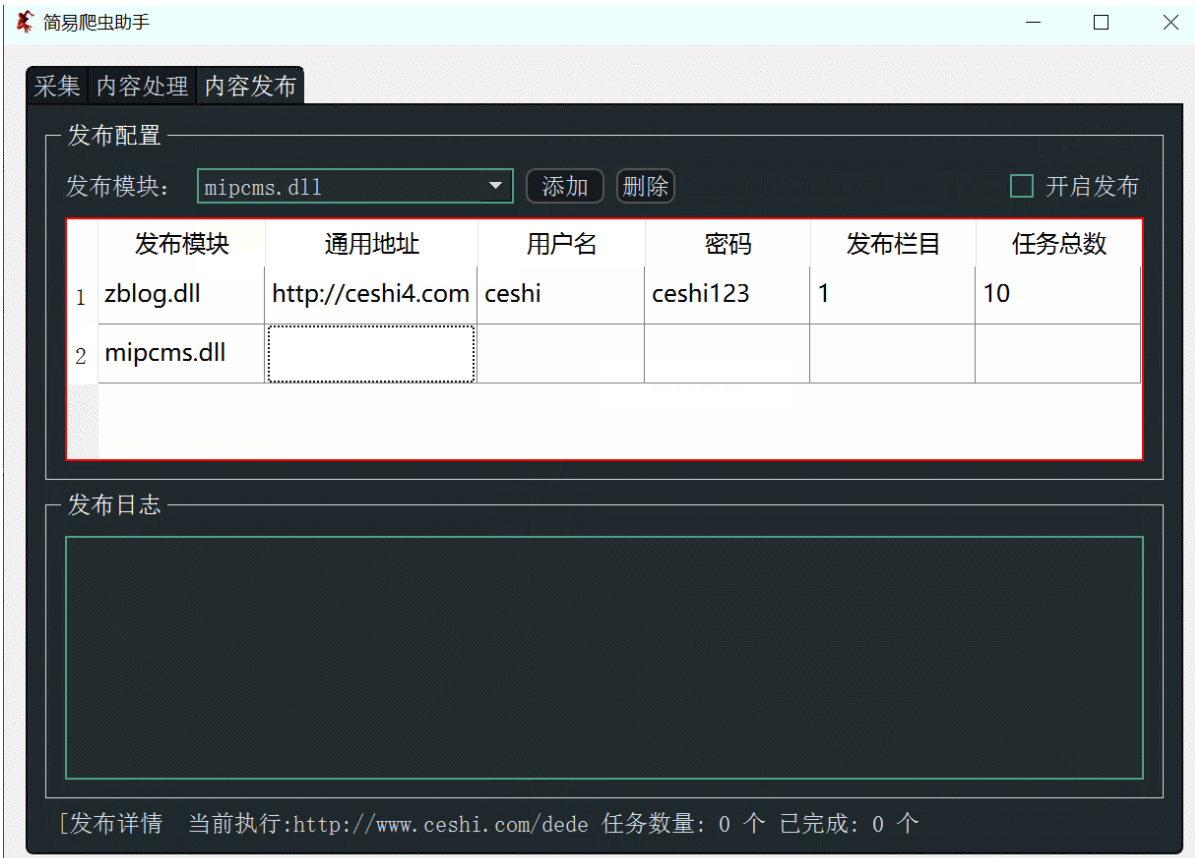
Task: Select the ceshi username cell
Action: (x=561, y=295)
